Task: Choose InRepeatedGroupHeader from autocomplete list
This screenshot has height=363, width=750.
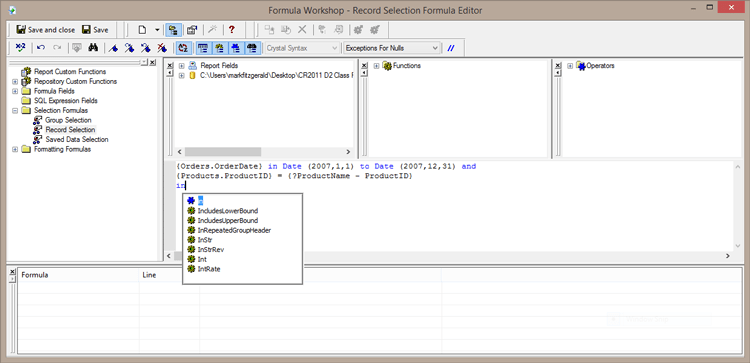Action: 234,230
